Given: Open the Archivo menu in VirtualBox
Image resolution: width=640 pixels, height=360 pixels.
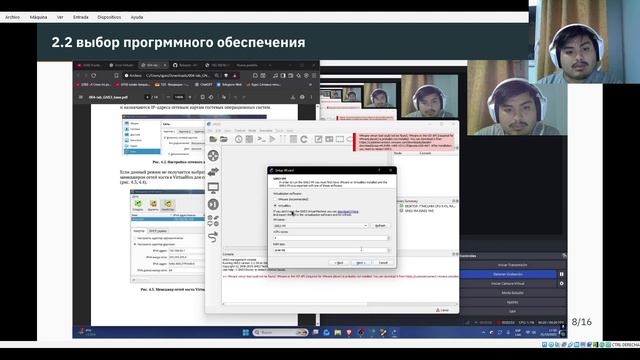Looking at the screenshot, I should pos(12,18).
